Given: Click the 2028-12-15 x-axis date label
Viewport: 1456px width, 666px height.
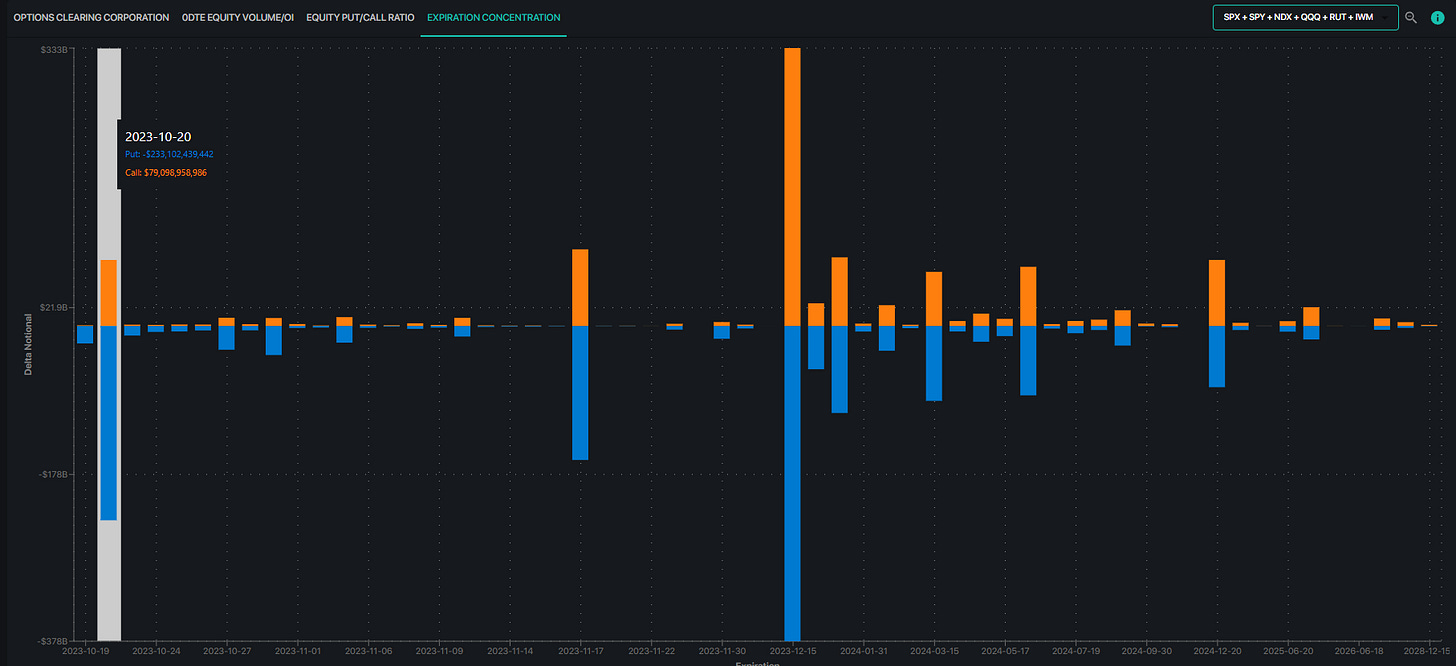Looking at the screenshot, I should [x=1427, y=650].
